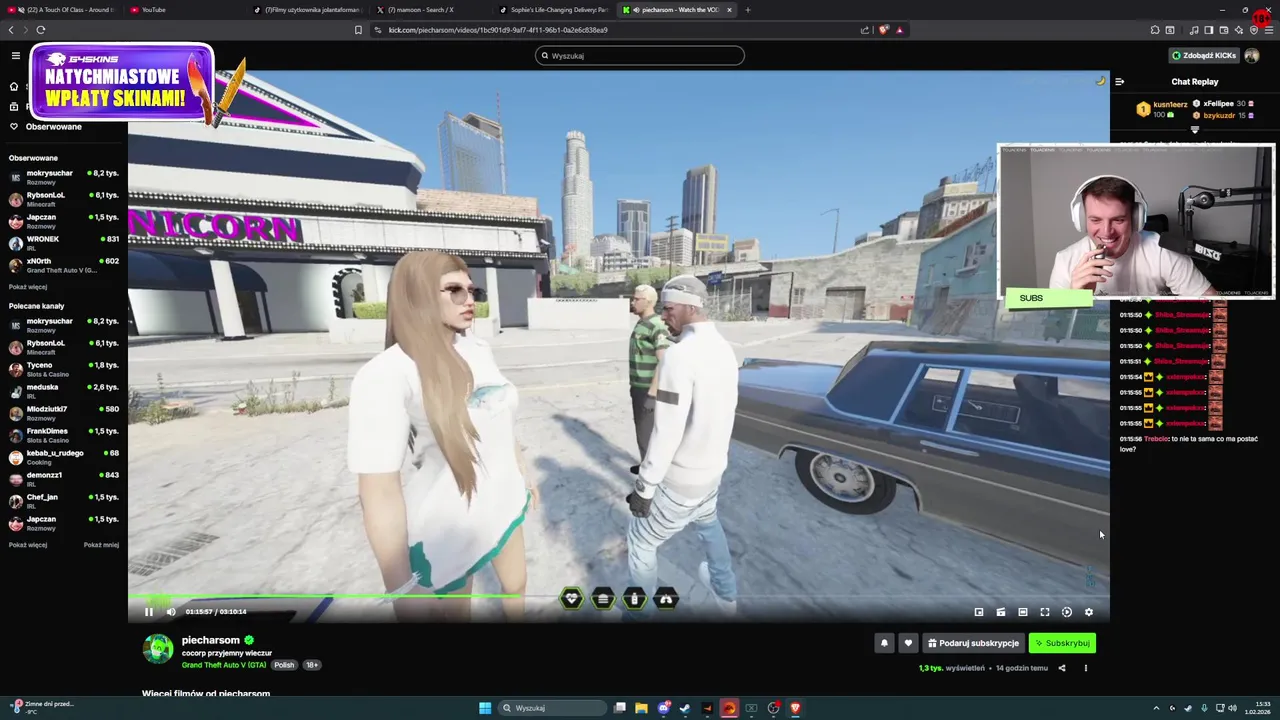The image size is (1280, 720).
Task: Open video player settings gear
Action: tap(1089, 612)
